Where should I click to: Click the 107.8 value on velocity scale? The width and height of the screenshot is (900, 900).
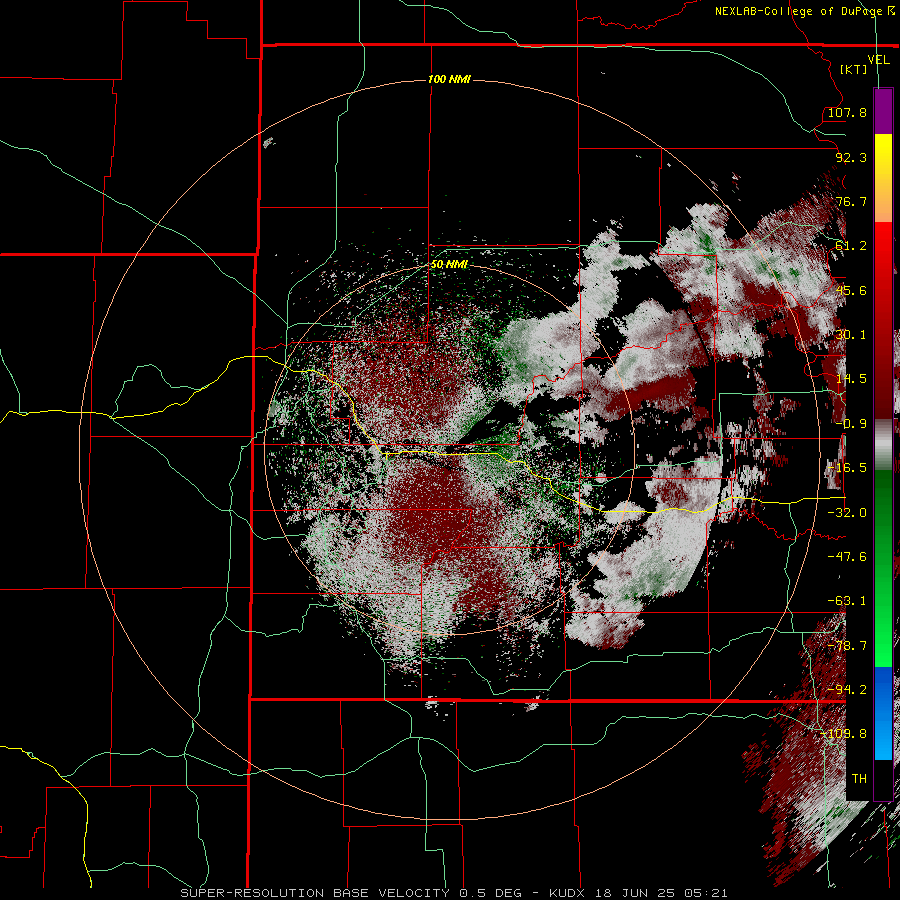tap(847, 112)
